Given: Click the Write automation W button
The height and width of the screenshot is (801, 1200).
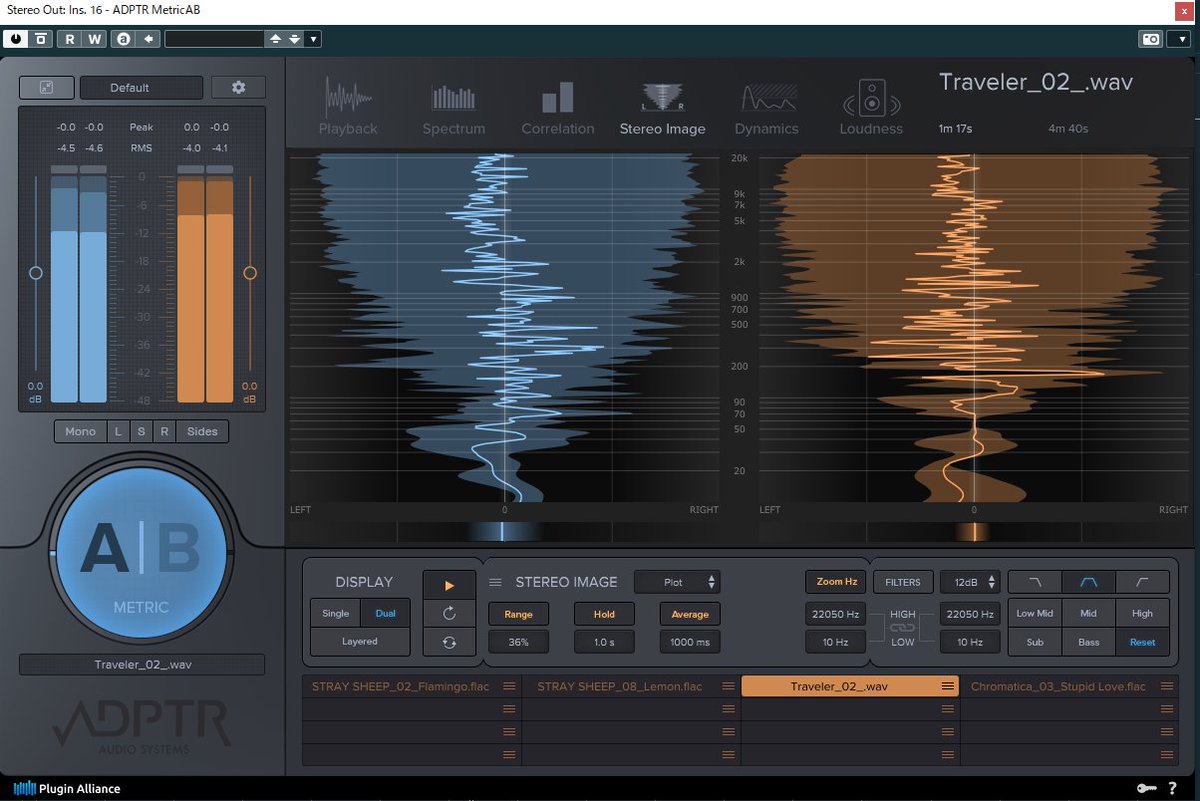Looking at the screenshot, I should (x=94, y=39).
